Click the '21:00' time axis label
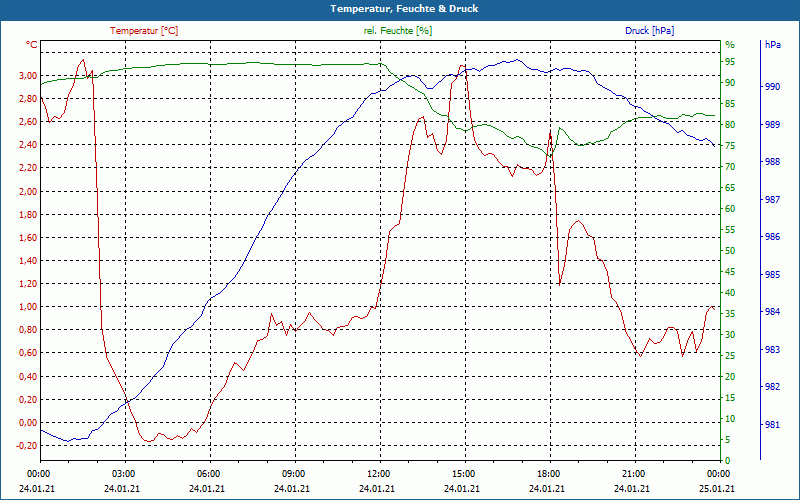Image resolution: width=800 pixels, height=500 pixels. click(633, 474)
